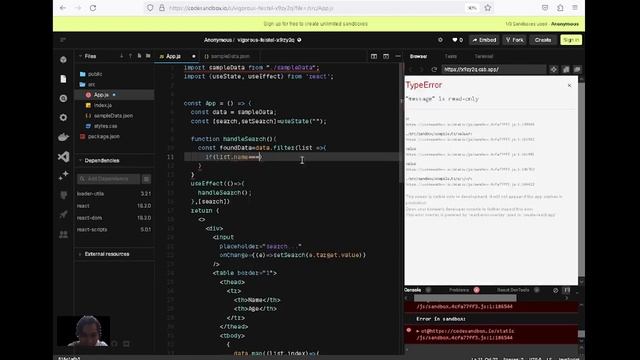640x360 pixels.
Task: Click the Create button
Action: [543, 40]
